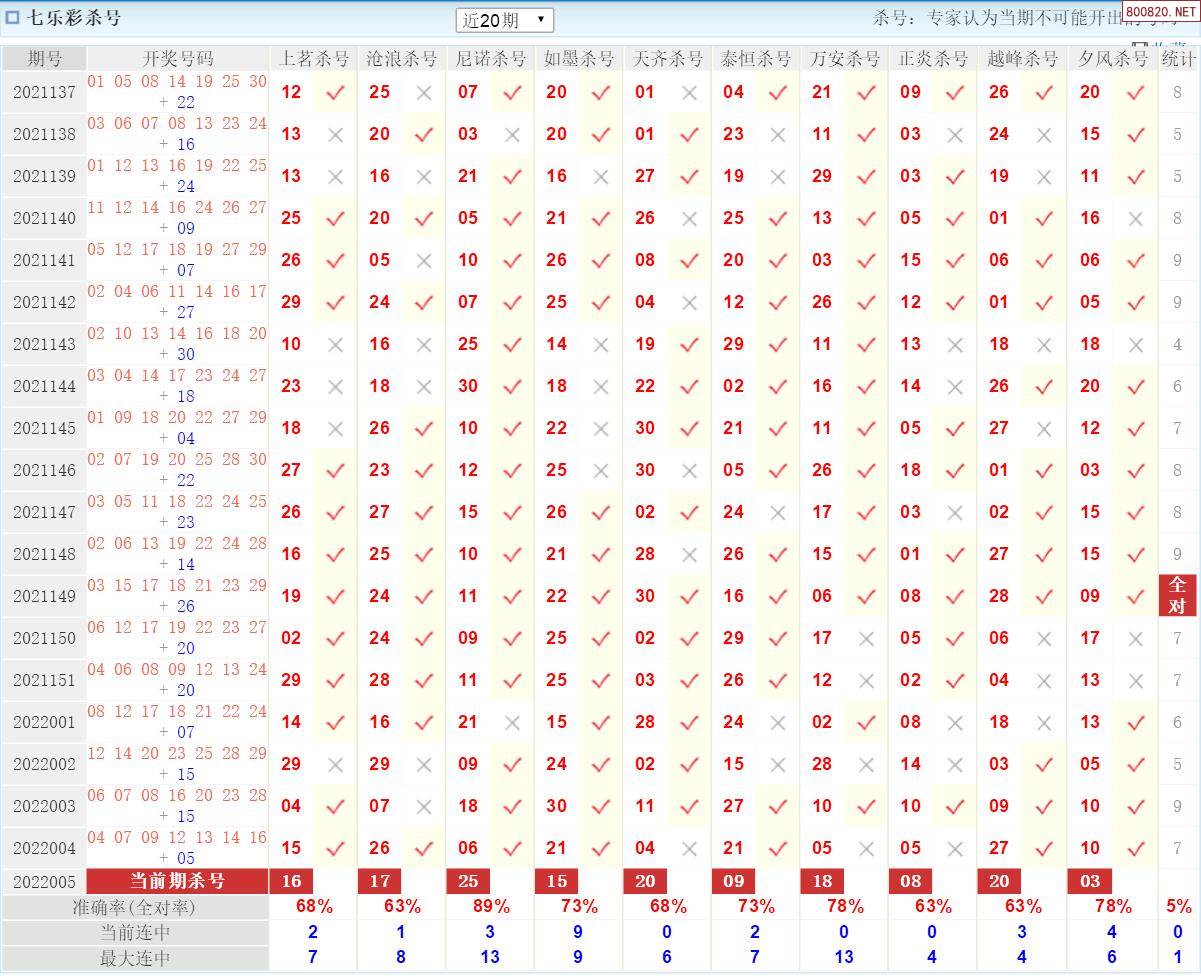The height and width of the screenshot is (978, 1201).
Task: Click the 全对 badge in row 2021149
Action: coord(1178,596)
